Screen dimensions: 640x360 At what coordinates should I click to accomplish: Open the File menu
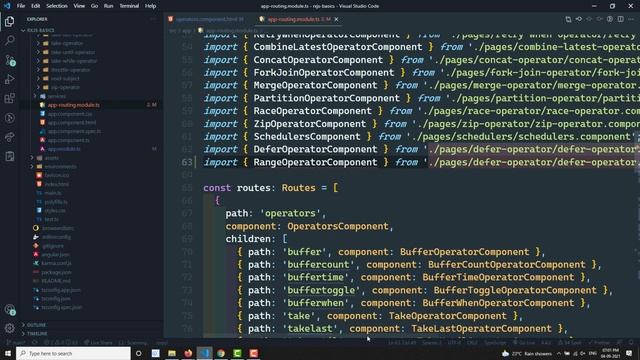pyautogui.click(x=21, y=6)
